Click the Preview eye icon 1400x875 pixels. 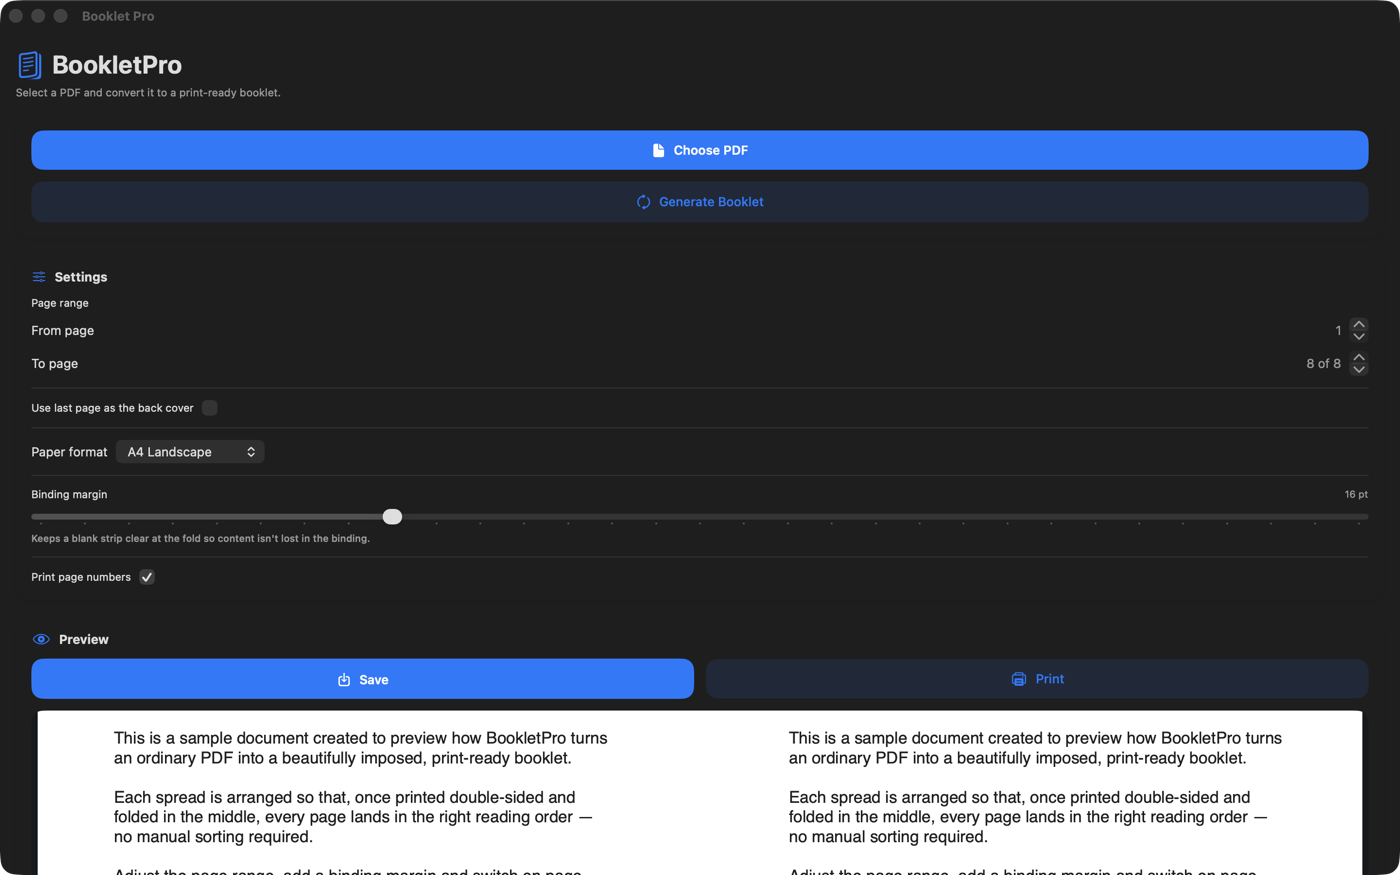41,640
